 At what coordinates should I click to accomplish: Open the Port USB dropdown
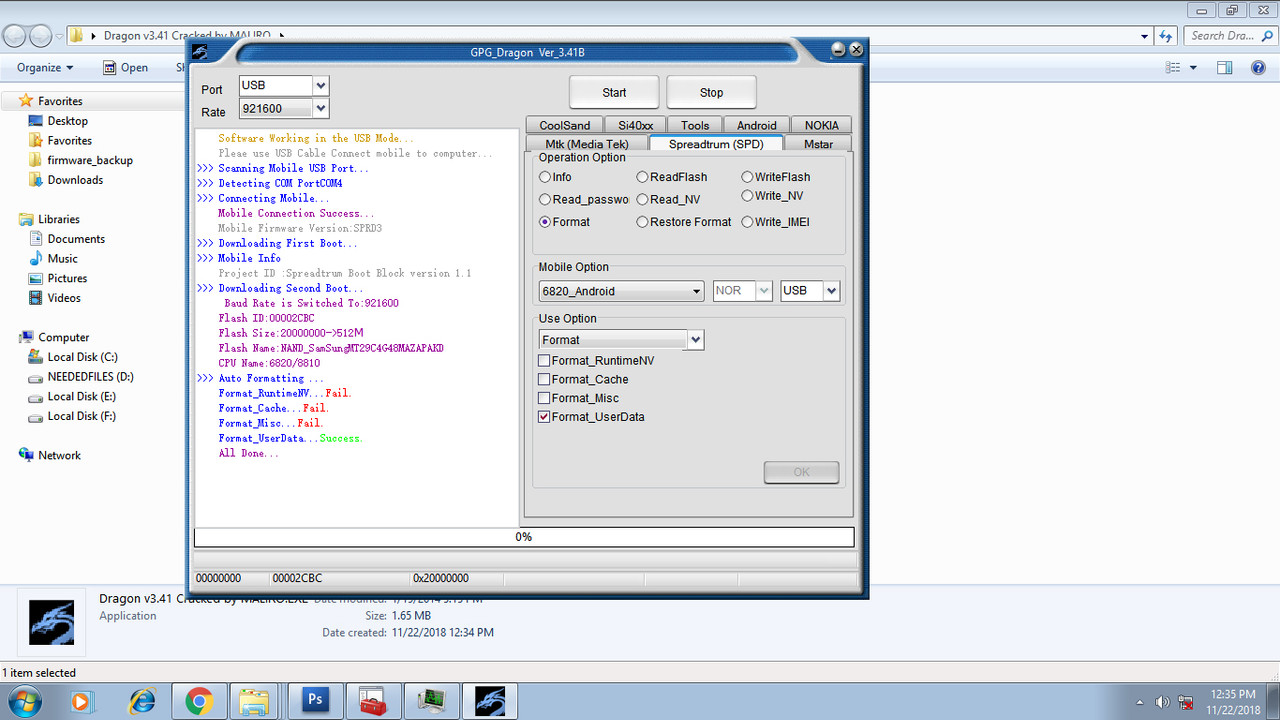[x=320, y=86]
